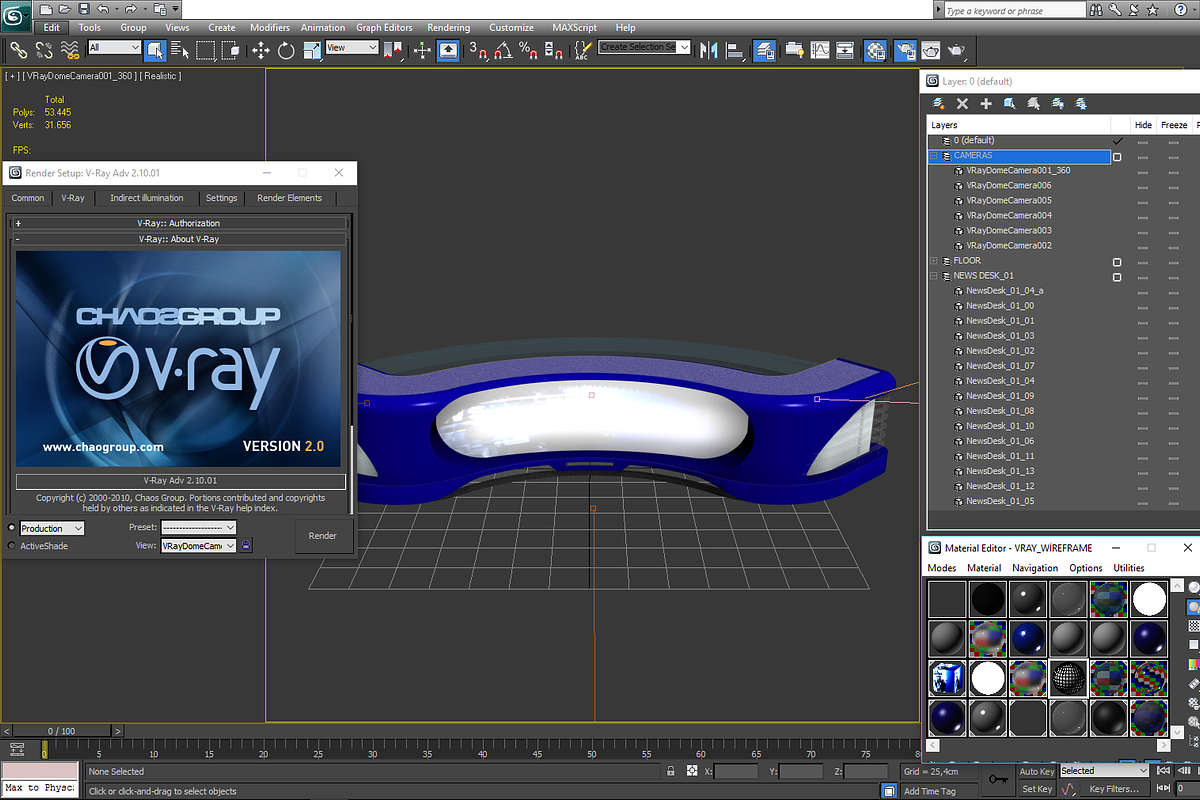1200x800 pixels.
Task: Open the render Preset dropdown
Action: click(x=198, y=527)
